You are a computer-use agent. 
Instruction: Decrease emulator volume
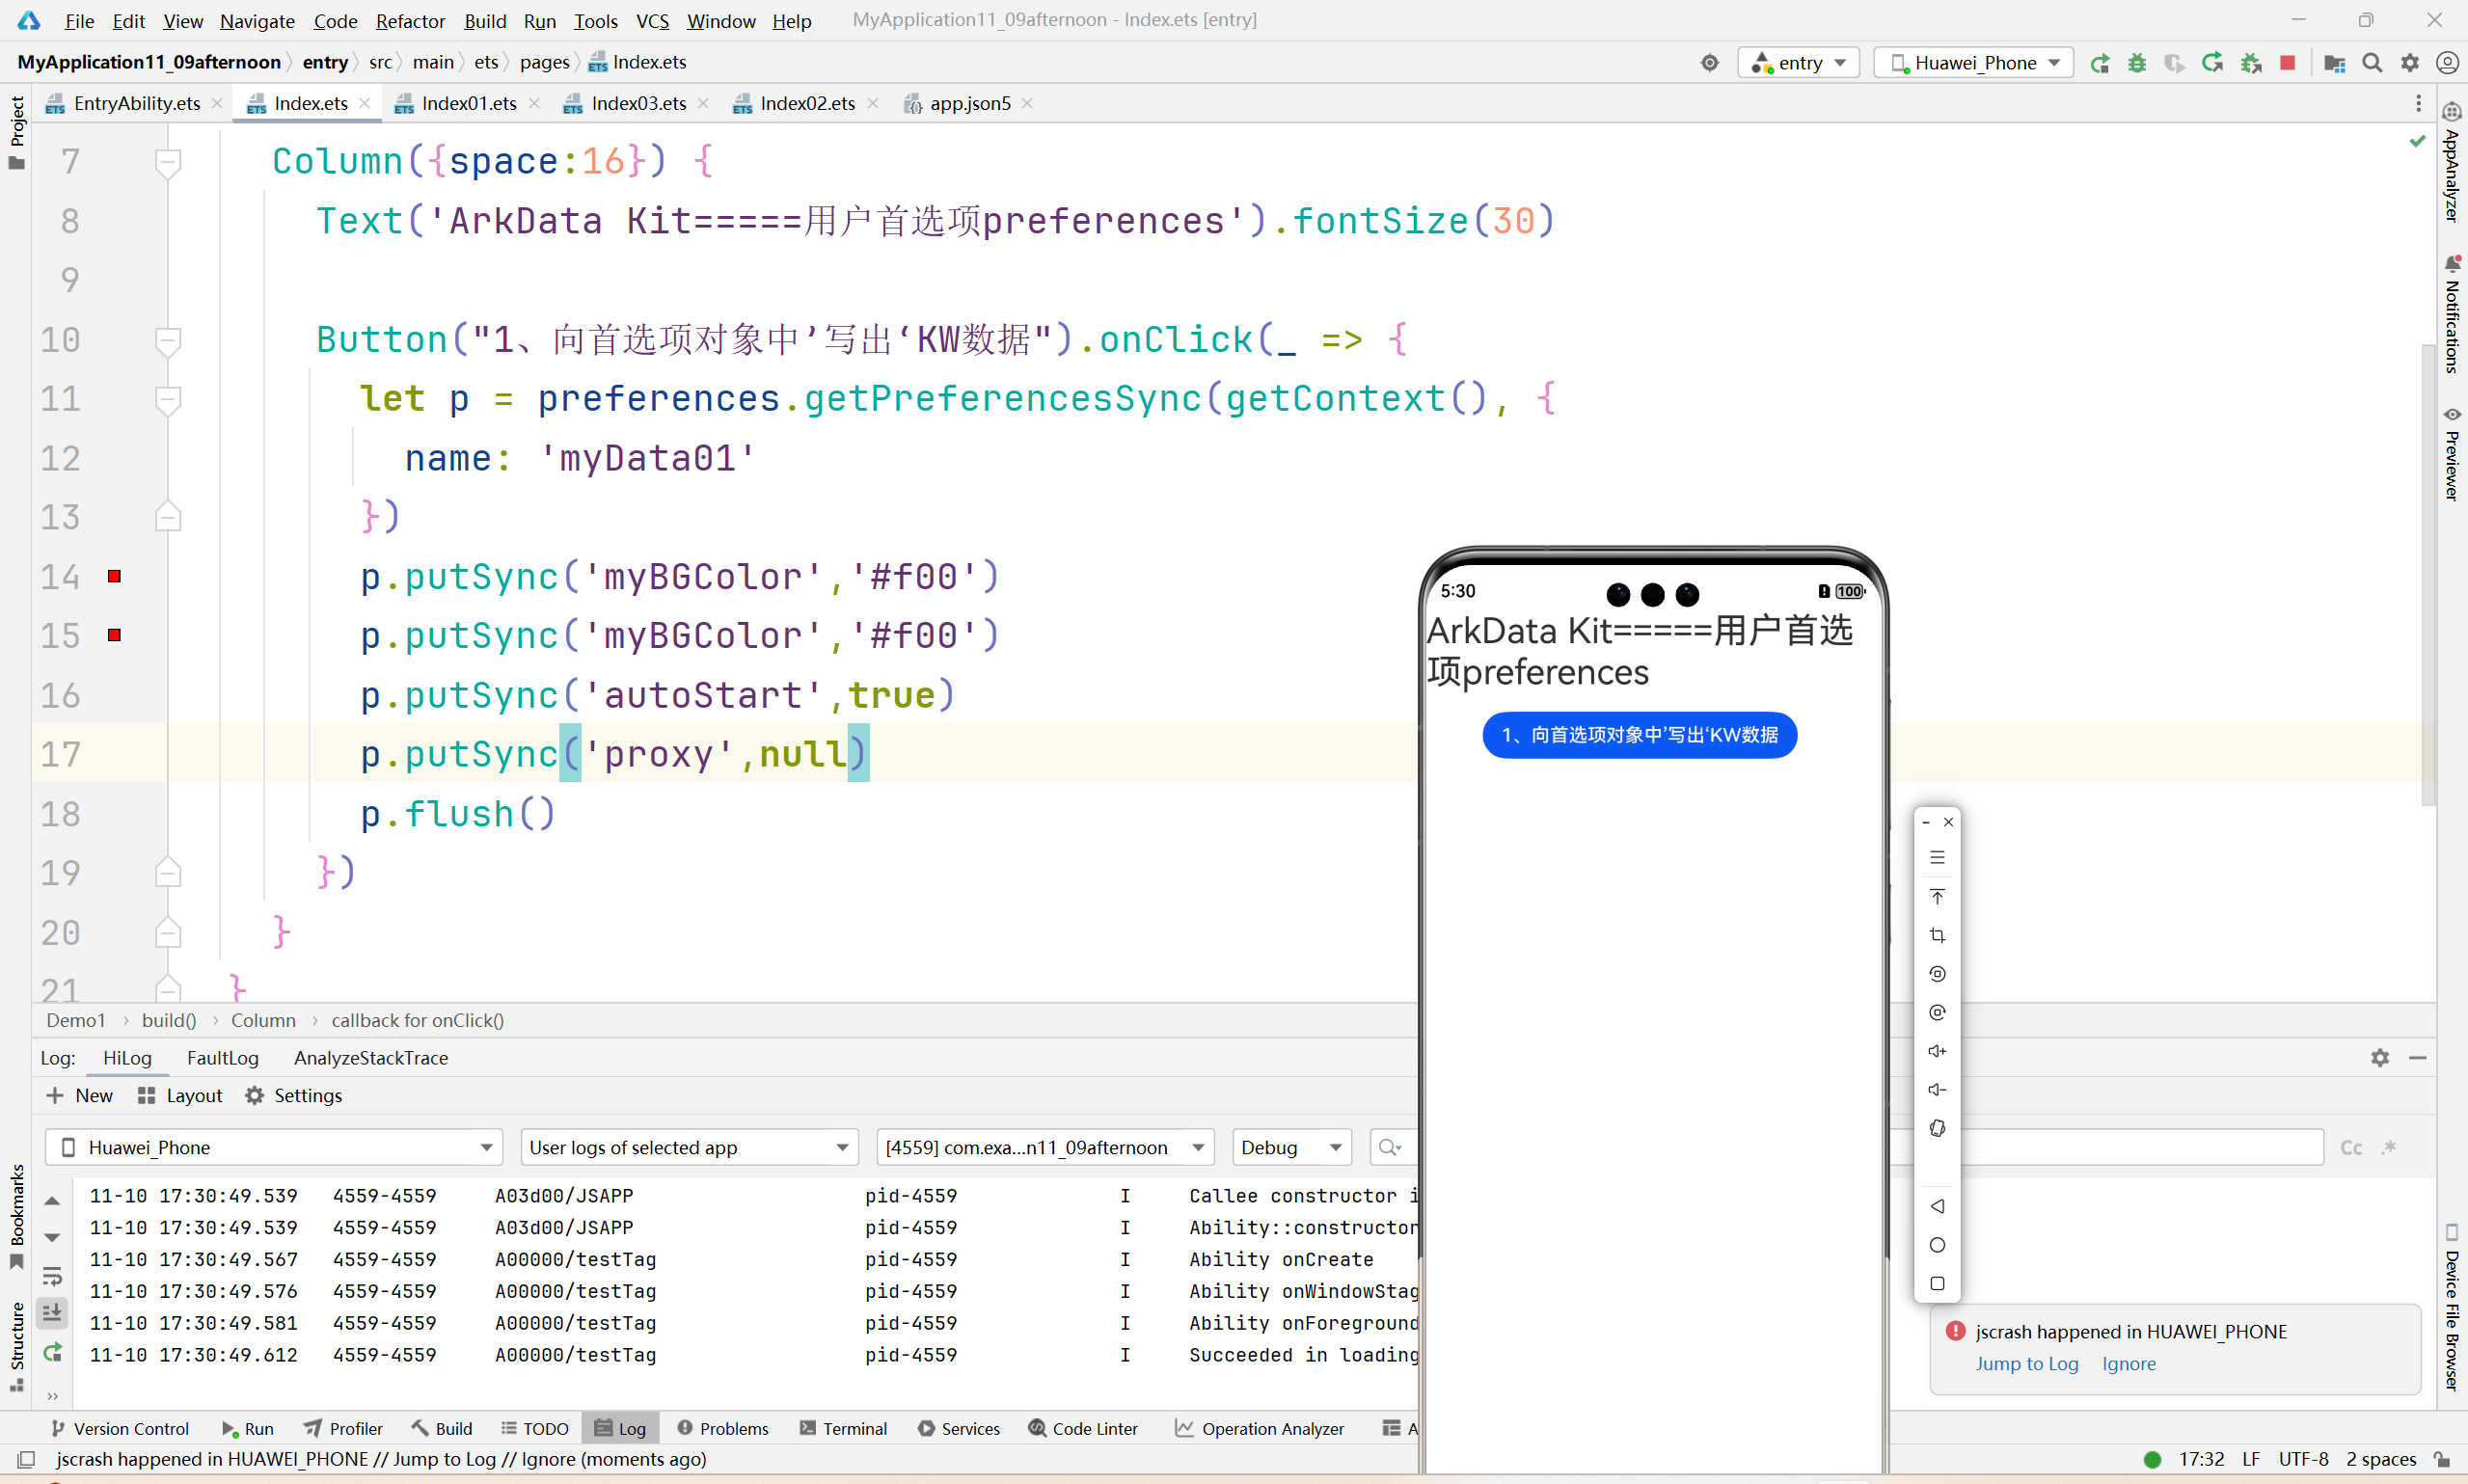(x=1937, y=1090)
